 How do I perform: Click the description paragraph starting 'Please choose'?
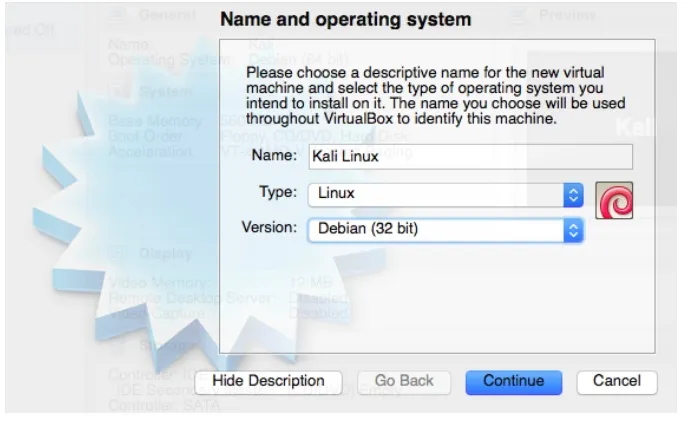coord(435,95)
